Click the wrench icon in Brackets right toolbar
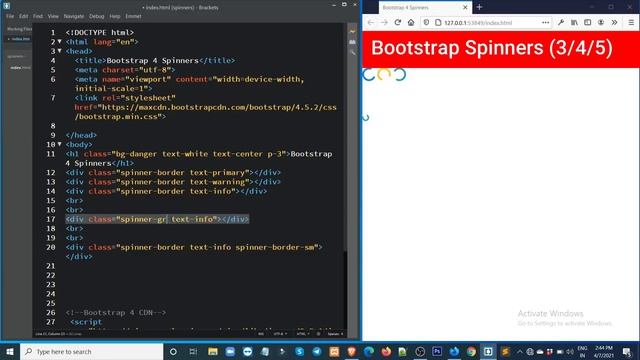The width and height of the screenshot is (640, 360). point(352,52)
